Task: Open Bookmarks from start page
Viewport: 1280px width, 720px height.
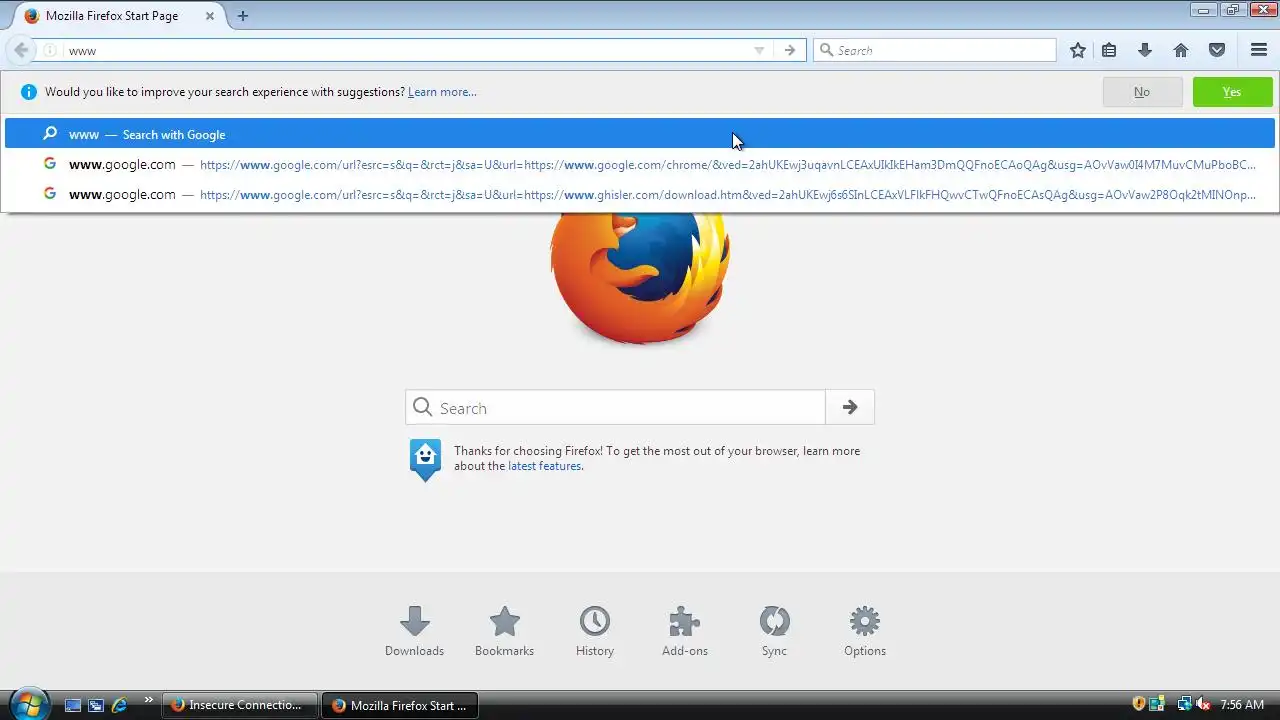Action: (x=504, y=632)
